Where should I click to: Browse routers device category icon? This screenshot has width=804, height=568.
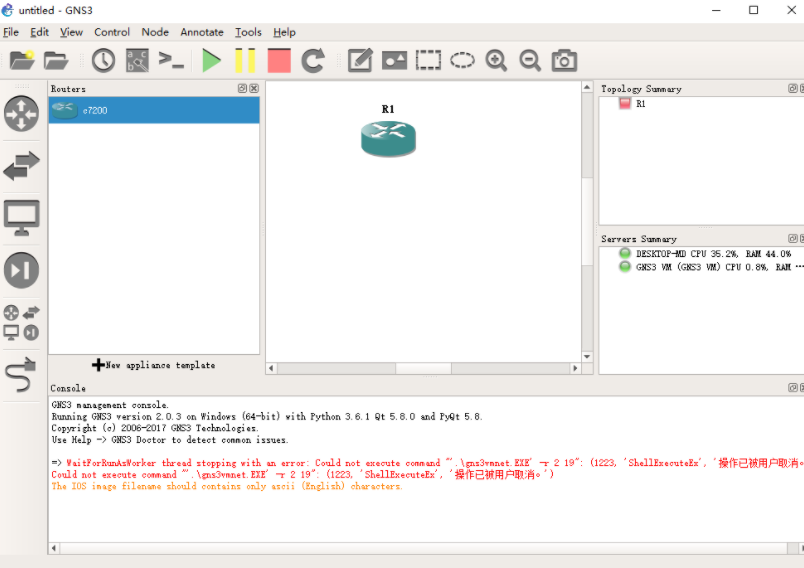click(x=22, y=113)
